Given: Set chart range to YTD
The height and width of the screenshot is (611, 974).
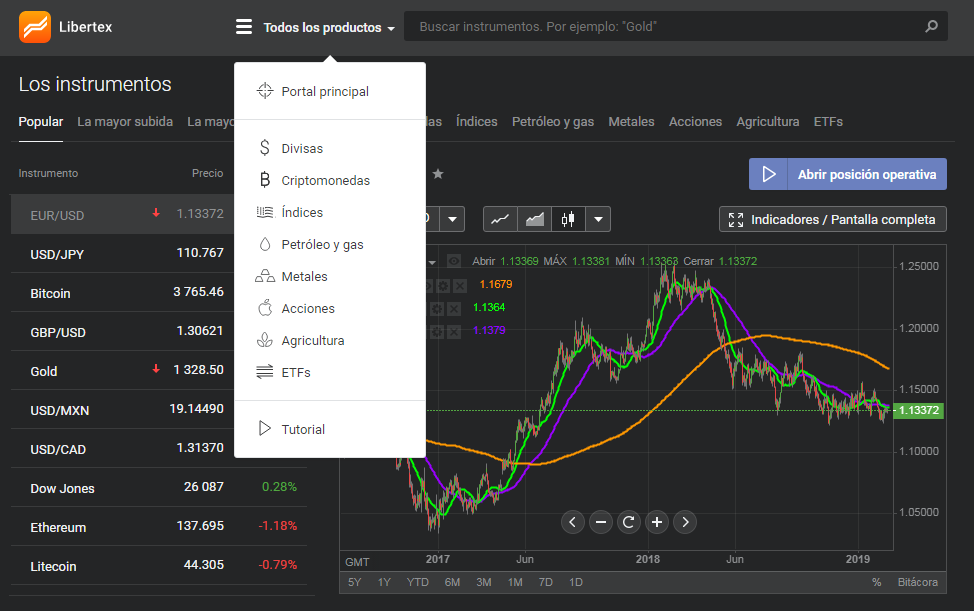Looking at the screenshot, I should click(417, 582).
